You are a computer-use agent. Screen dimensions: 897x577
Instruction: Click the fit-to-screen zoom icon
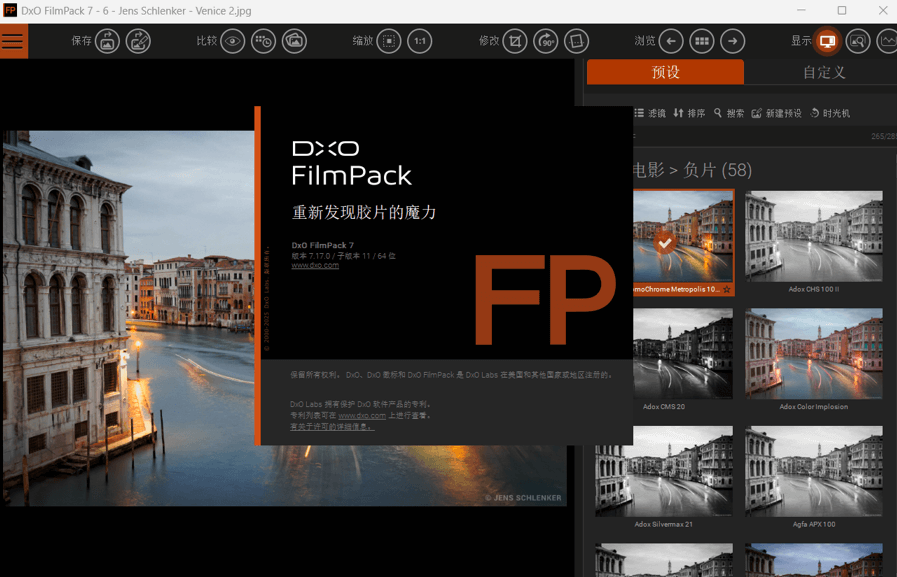388,41
